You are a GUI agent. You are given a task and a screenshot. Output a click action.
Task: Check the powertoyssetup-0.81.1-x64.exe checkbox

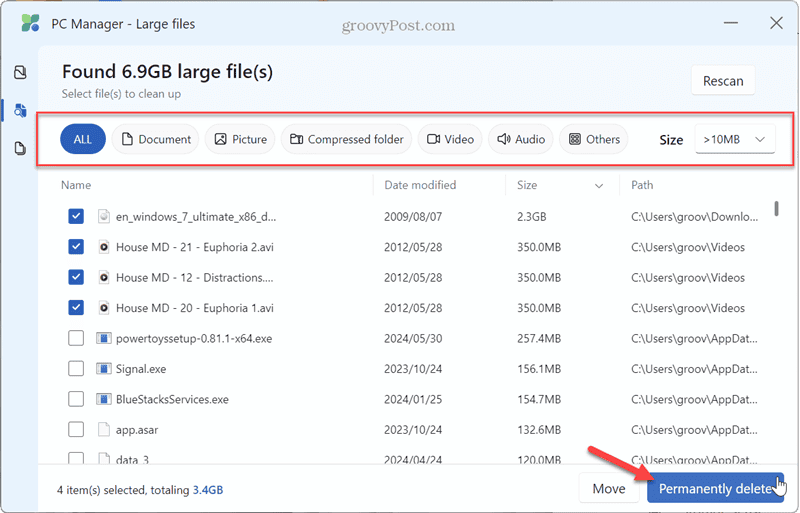pyautogui.click(x=76, y=338)
